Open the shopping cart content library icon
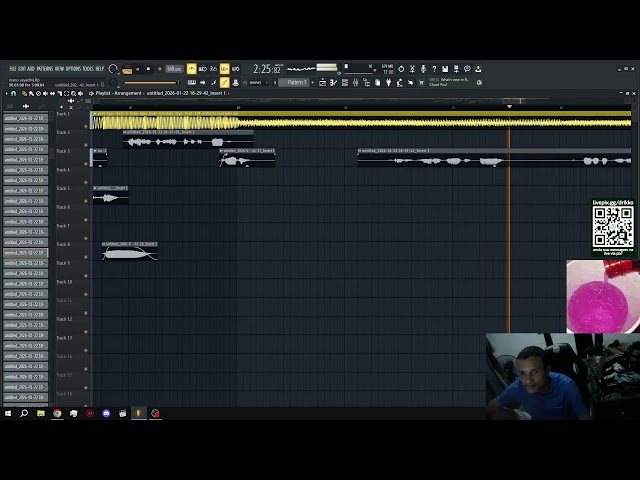640x480 pixels. point(421,82)
